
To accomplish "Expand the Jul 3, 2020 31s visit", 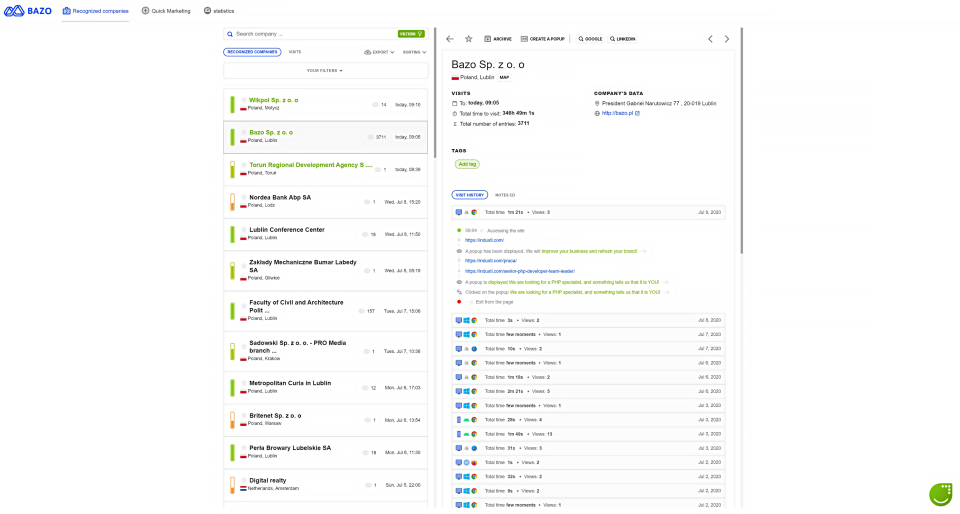I will click(x=588, y=448).
